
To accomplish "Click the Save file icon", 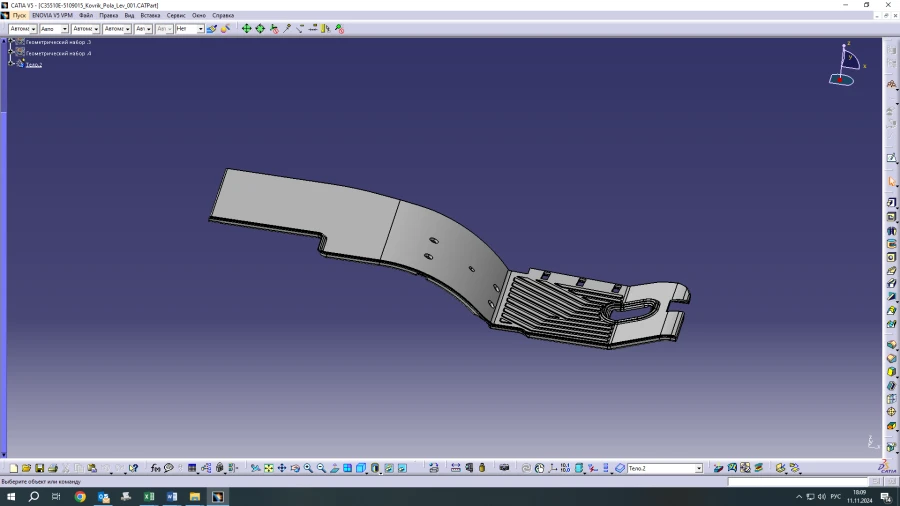I will 40,468.
